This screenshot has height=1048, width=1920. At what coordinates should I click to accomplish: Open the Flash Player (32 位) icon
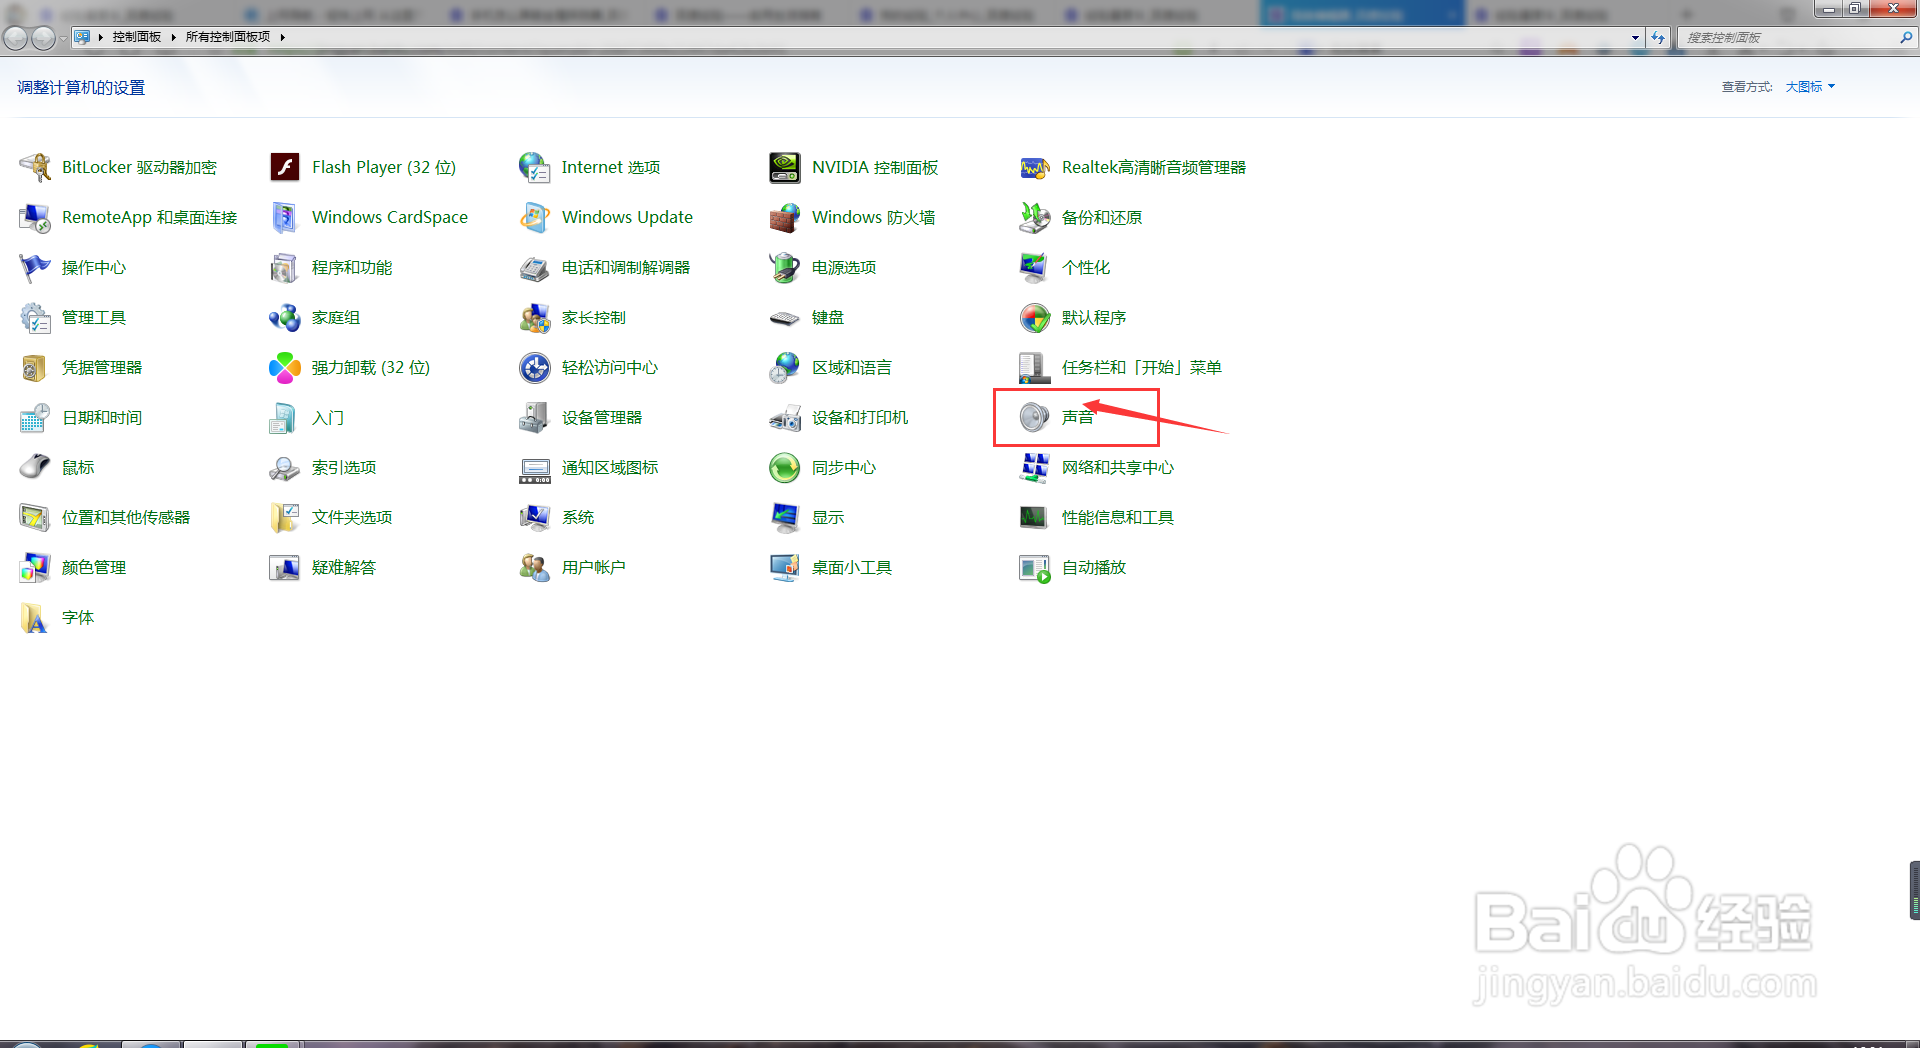point(285,167)
